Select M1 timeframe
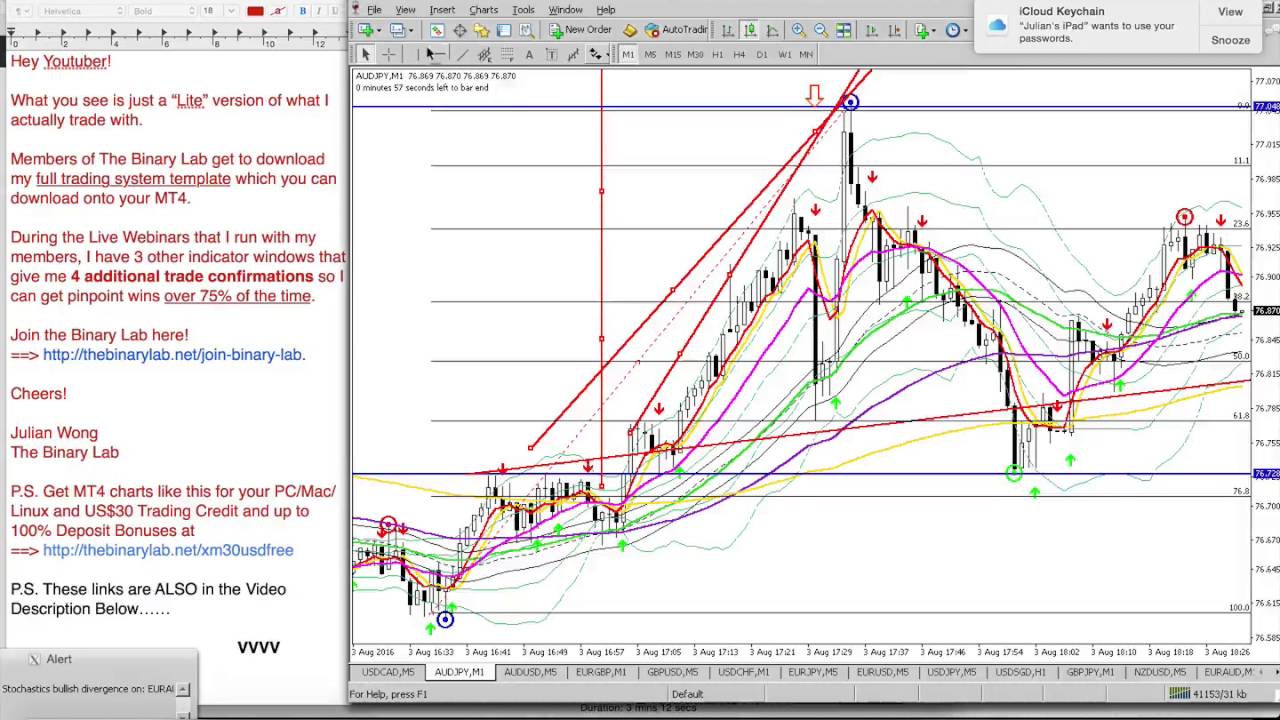Image resolution: width=1280 pixels, height=720 pixels. 628,54
